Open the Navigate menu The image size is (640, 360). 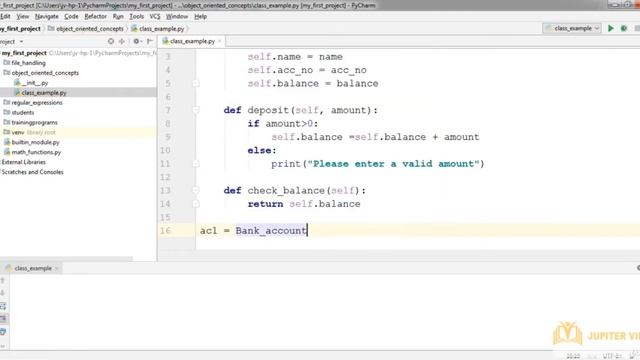(x=47, y=16)
